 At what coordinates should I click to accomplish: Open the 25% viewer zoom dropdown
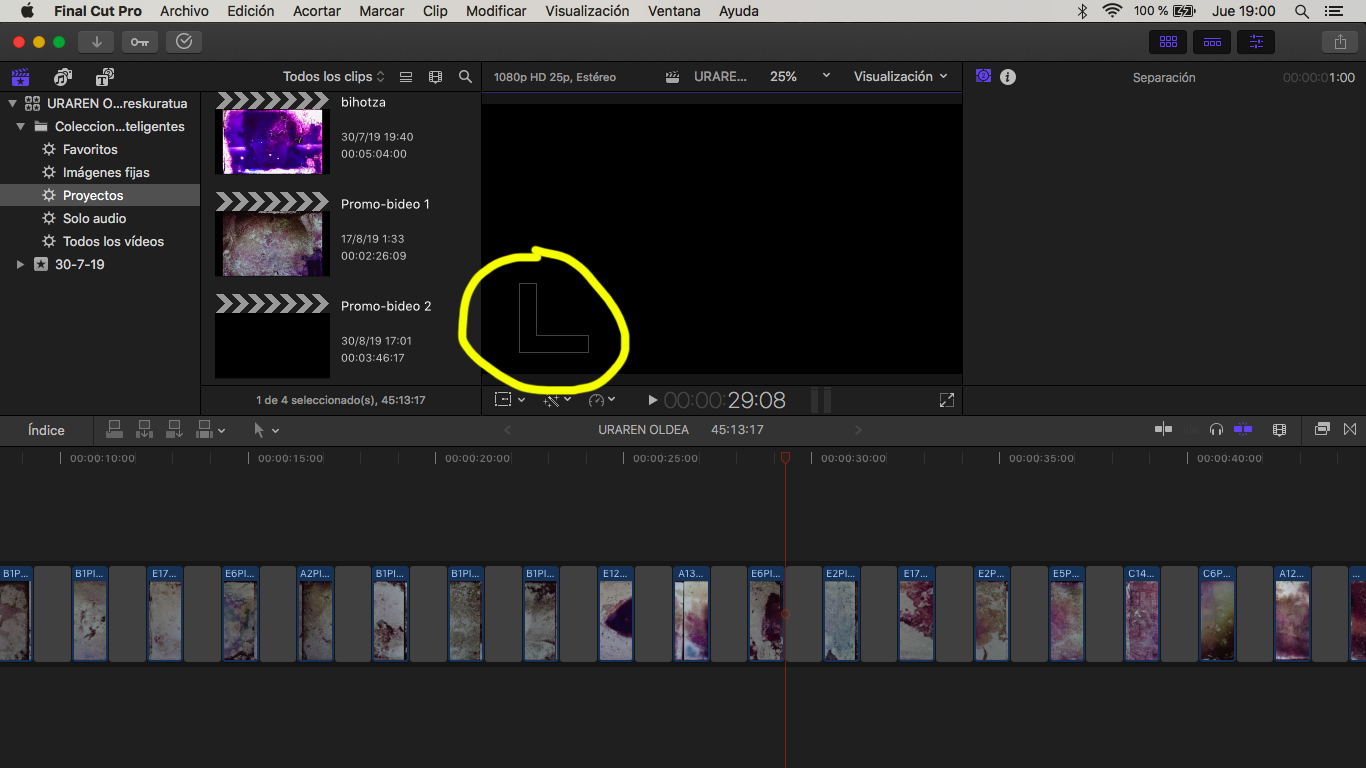(799, 77)
